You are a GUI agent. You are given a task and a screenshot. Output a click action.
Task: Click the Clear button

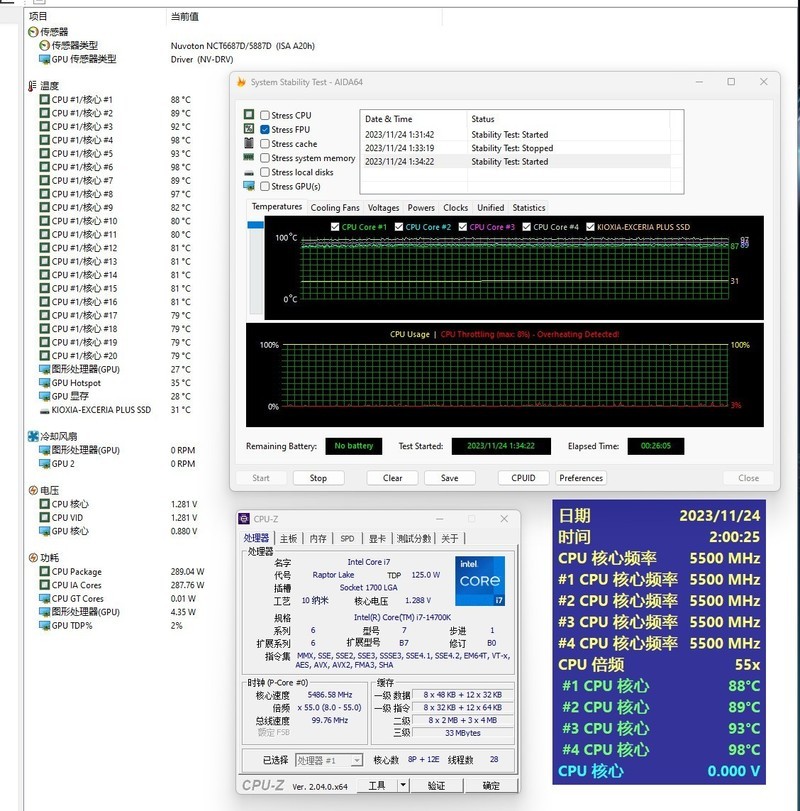coord(393,478)
